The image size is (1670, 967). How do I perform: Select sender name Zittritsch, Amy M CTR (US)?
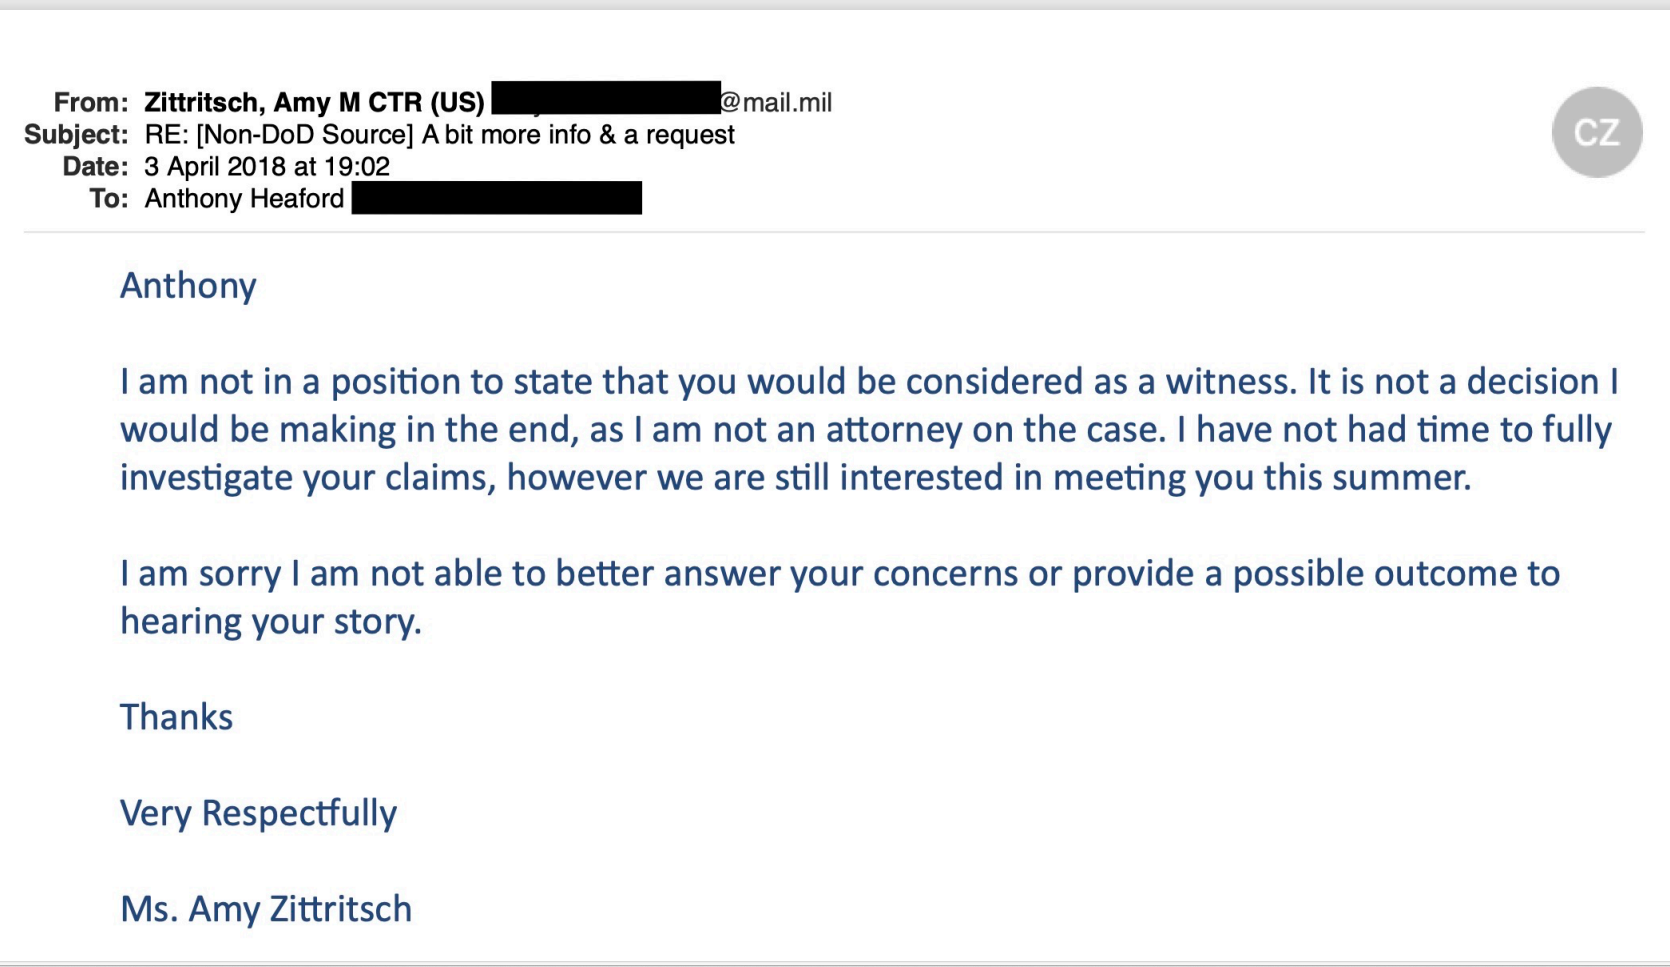coord(314,102)
